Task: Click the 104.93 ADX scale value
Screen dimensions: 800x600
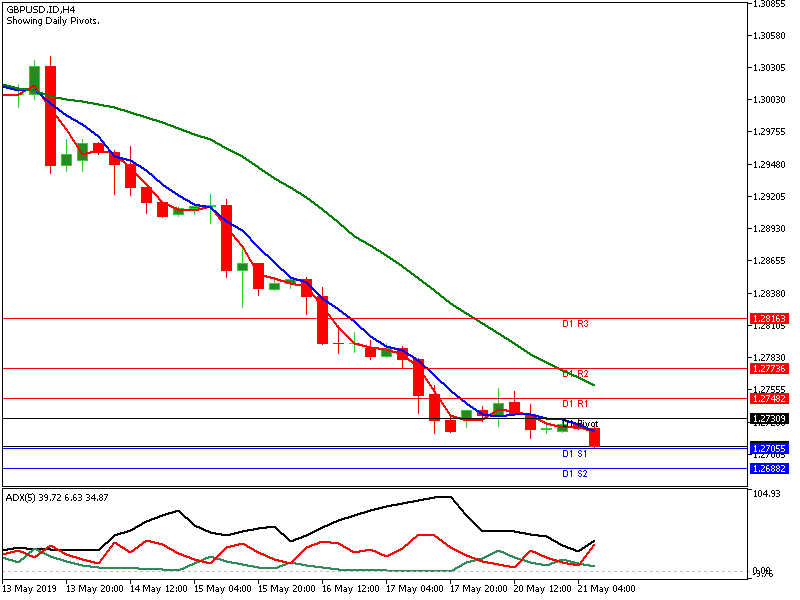Action: pos(767,494)
